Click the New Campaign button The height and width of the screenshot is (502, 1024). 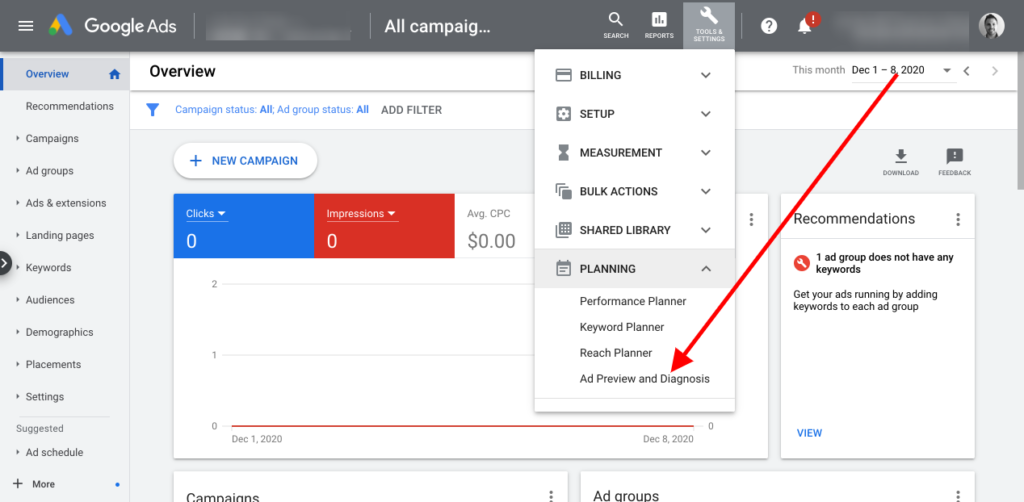coord(245,161)
